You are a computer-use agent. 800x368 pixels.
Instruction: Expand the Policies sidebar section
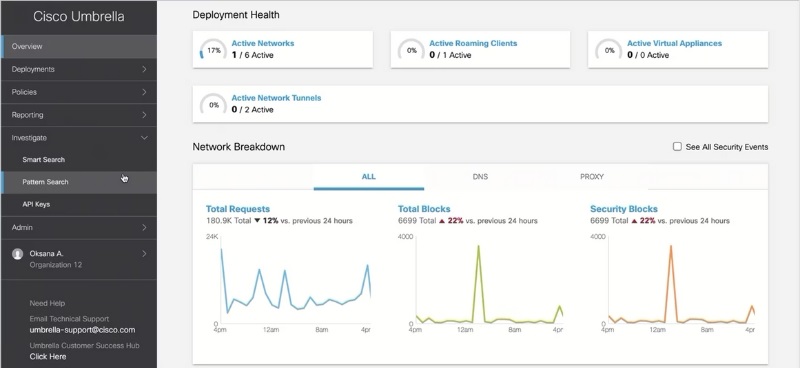[x=79, y=92]
